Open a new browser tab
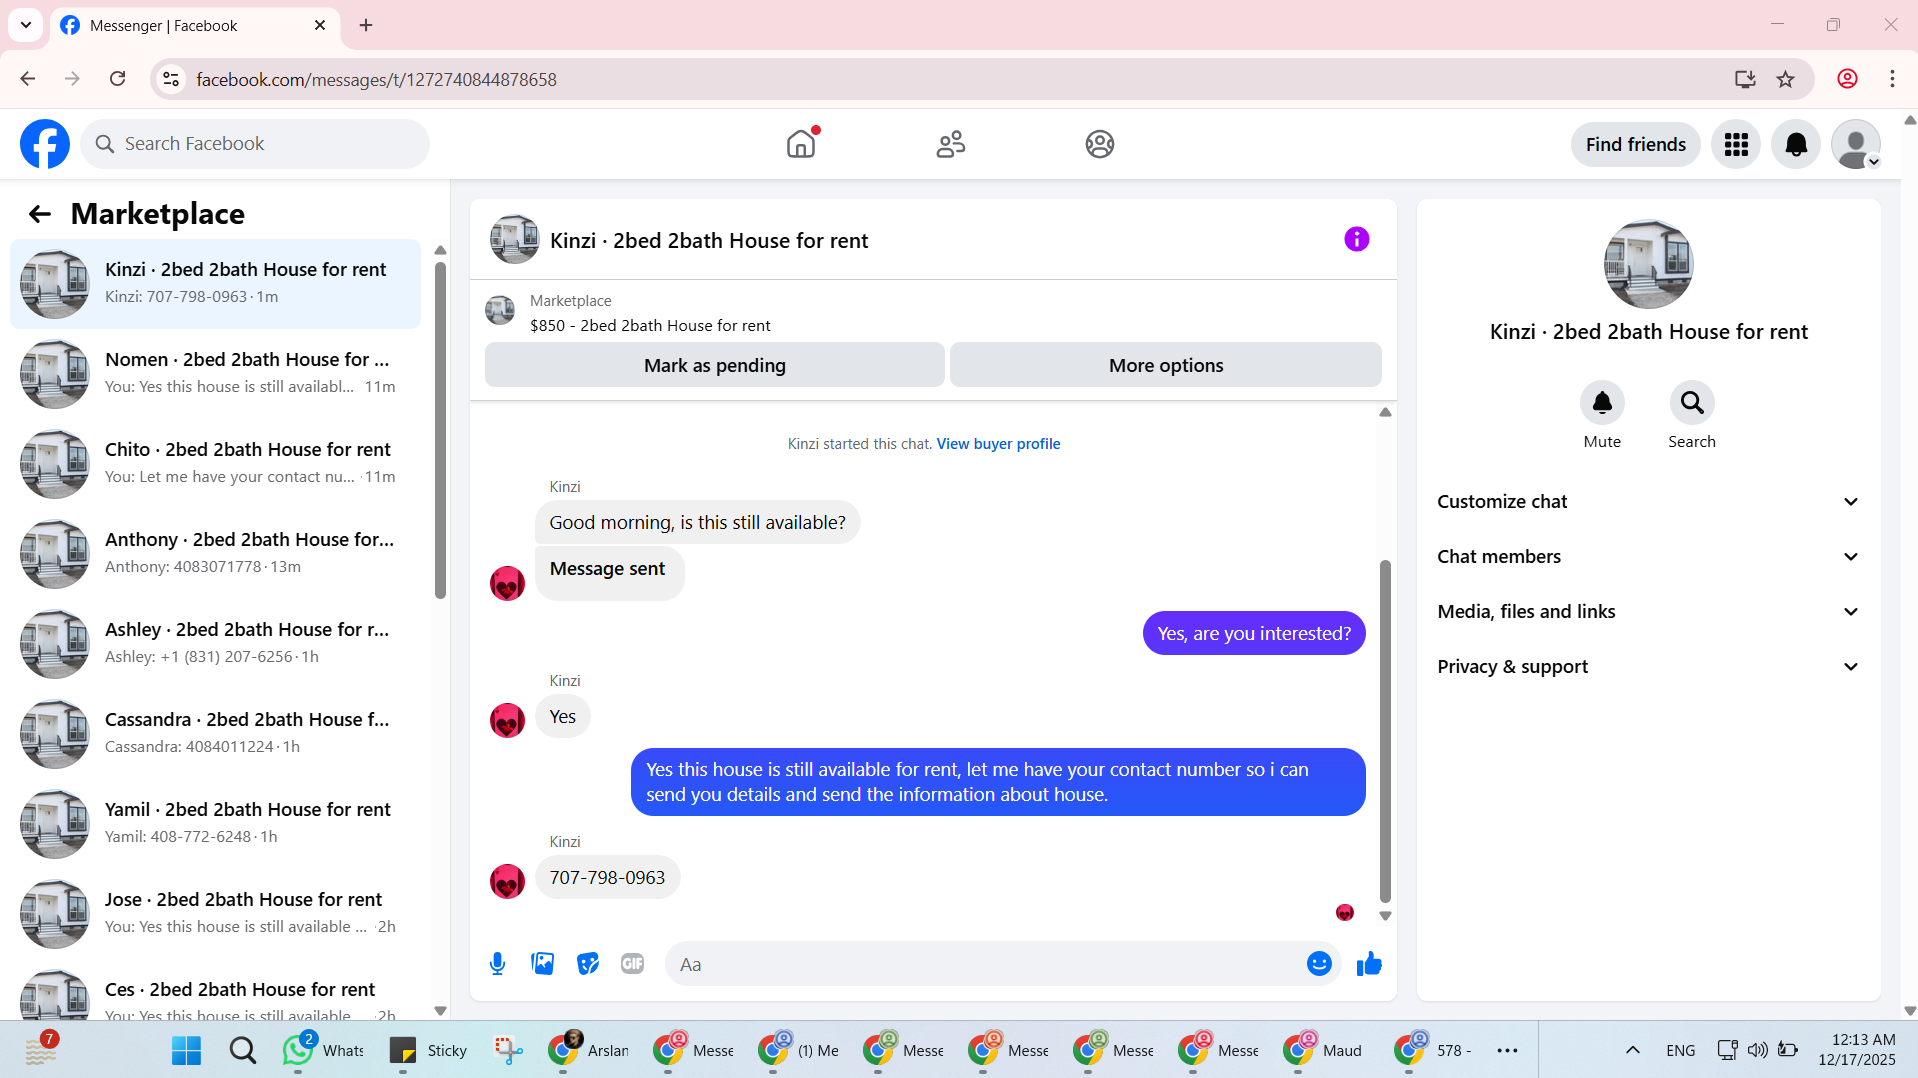The height and width of the screenshot is (1078, 1918). pyautogui.click(x=366, y=25)
